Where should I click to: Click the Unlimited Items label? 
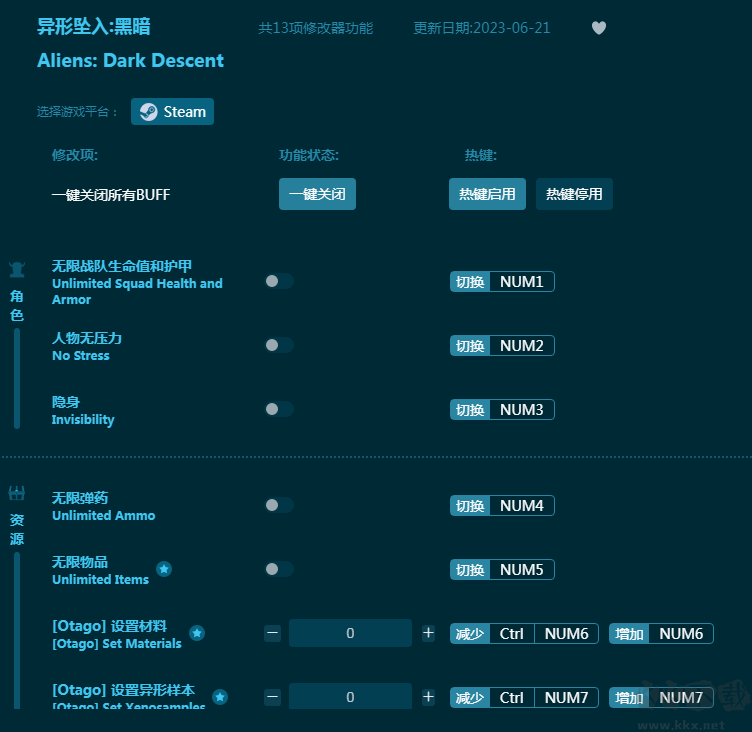pyautogui.click(x=100, y=579)
